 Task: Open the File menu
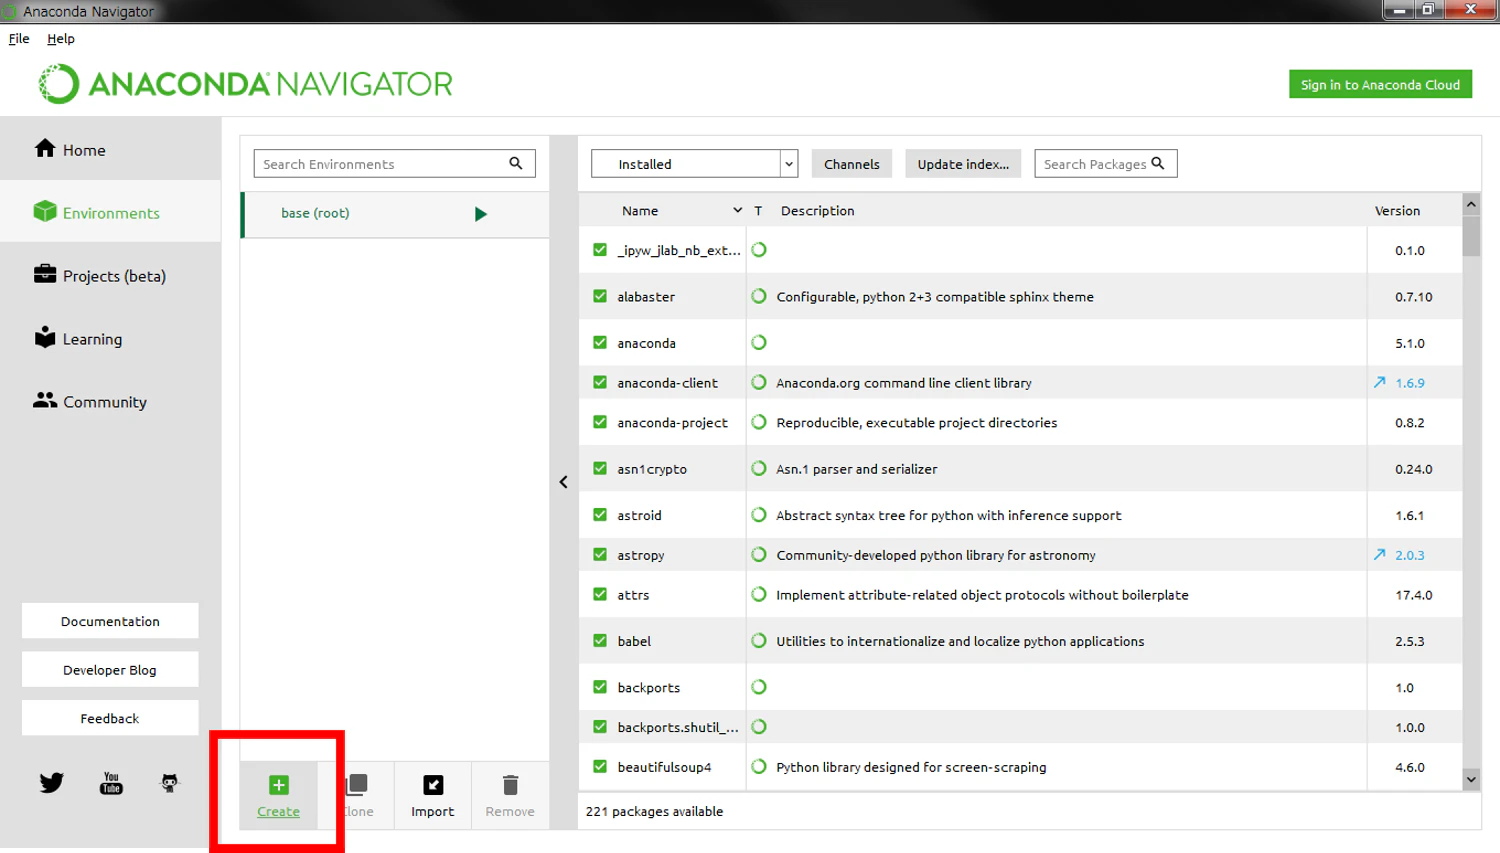19,39
